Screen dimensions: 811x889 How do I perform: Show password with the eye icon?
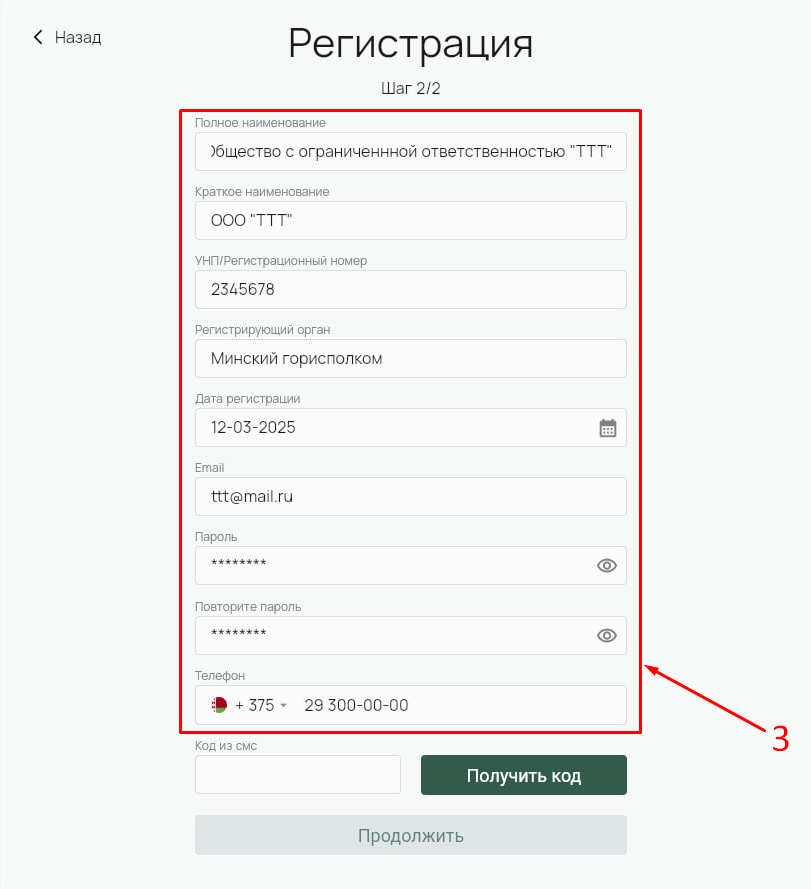click(606, 566)
